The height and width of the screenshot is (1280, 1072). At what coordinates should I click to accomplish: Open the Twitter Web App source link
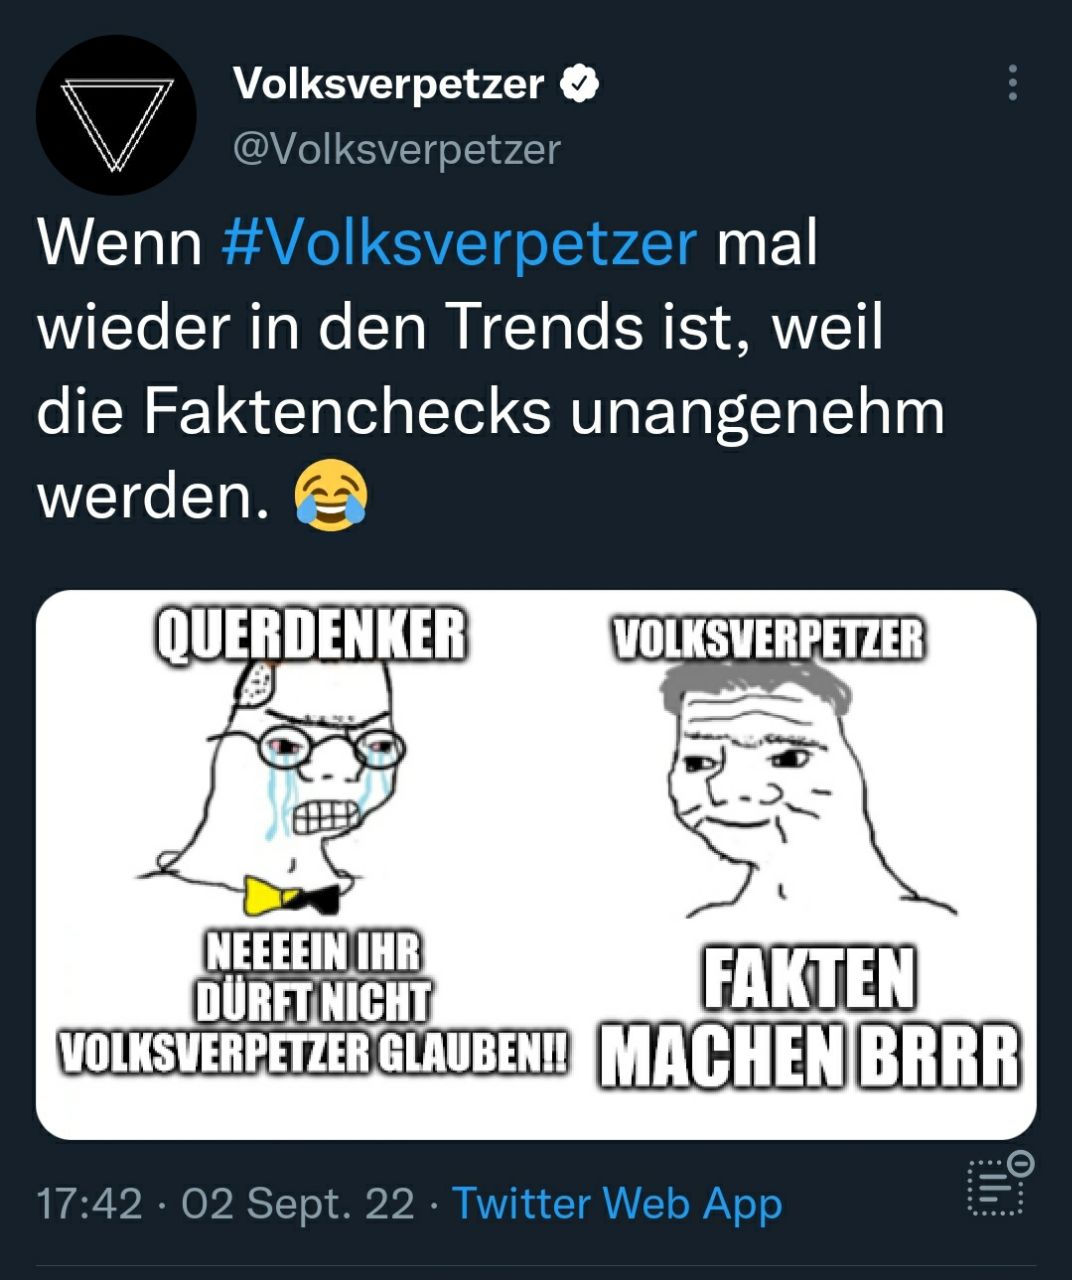(617, 1203)
